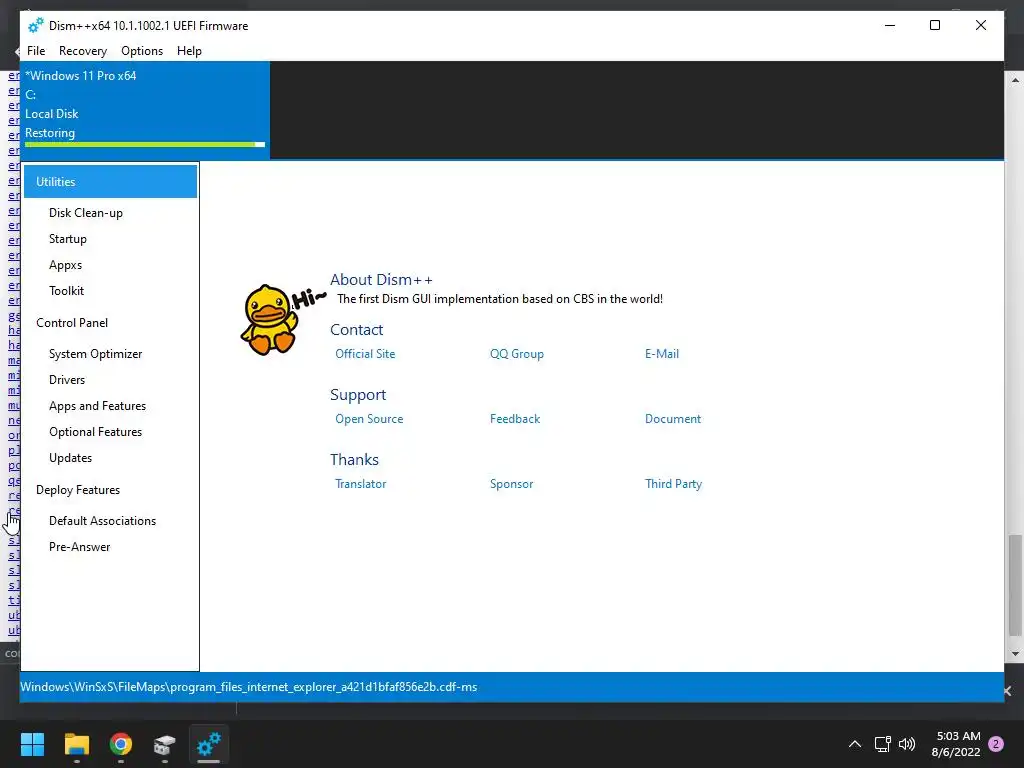Open the File menu
This screenshot has height=768, width=1024.
(x=36, y=51)
